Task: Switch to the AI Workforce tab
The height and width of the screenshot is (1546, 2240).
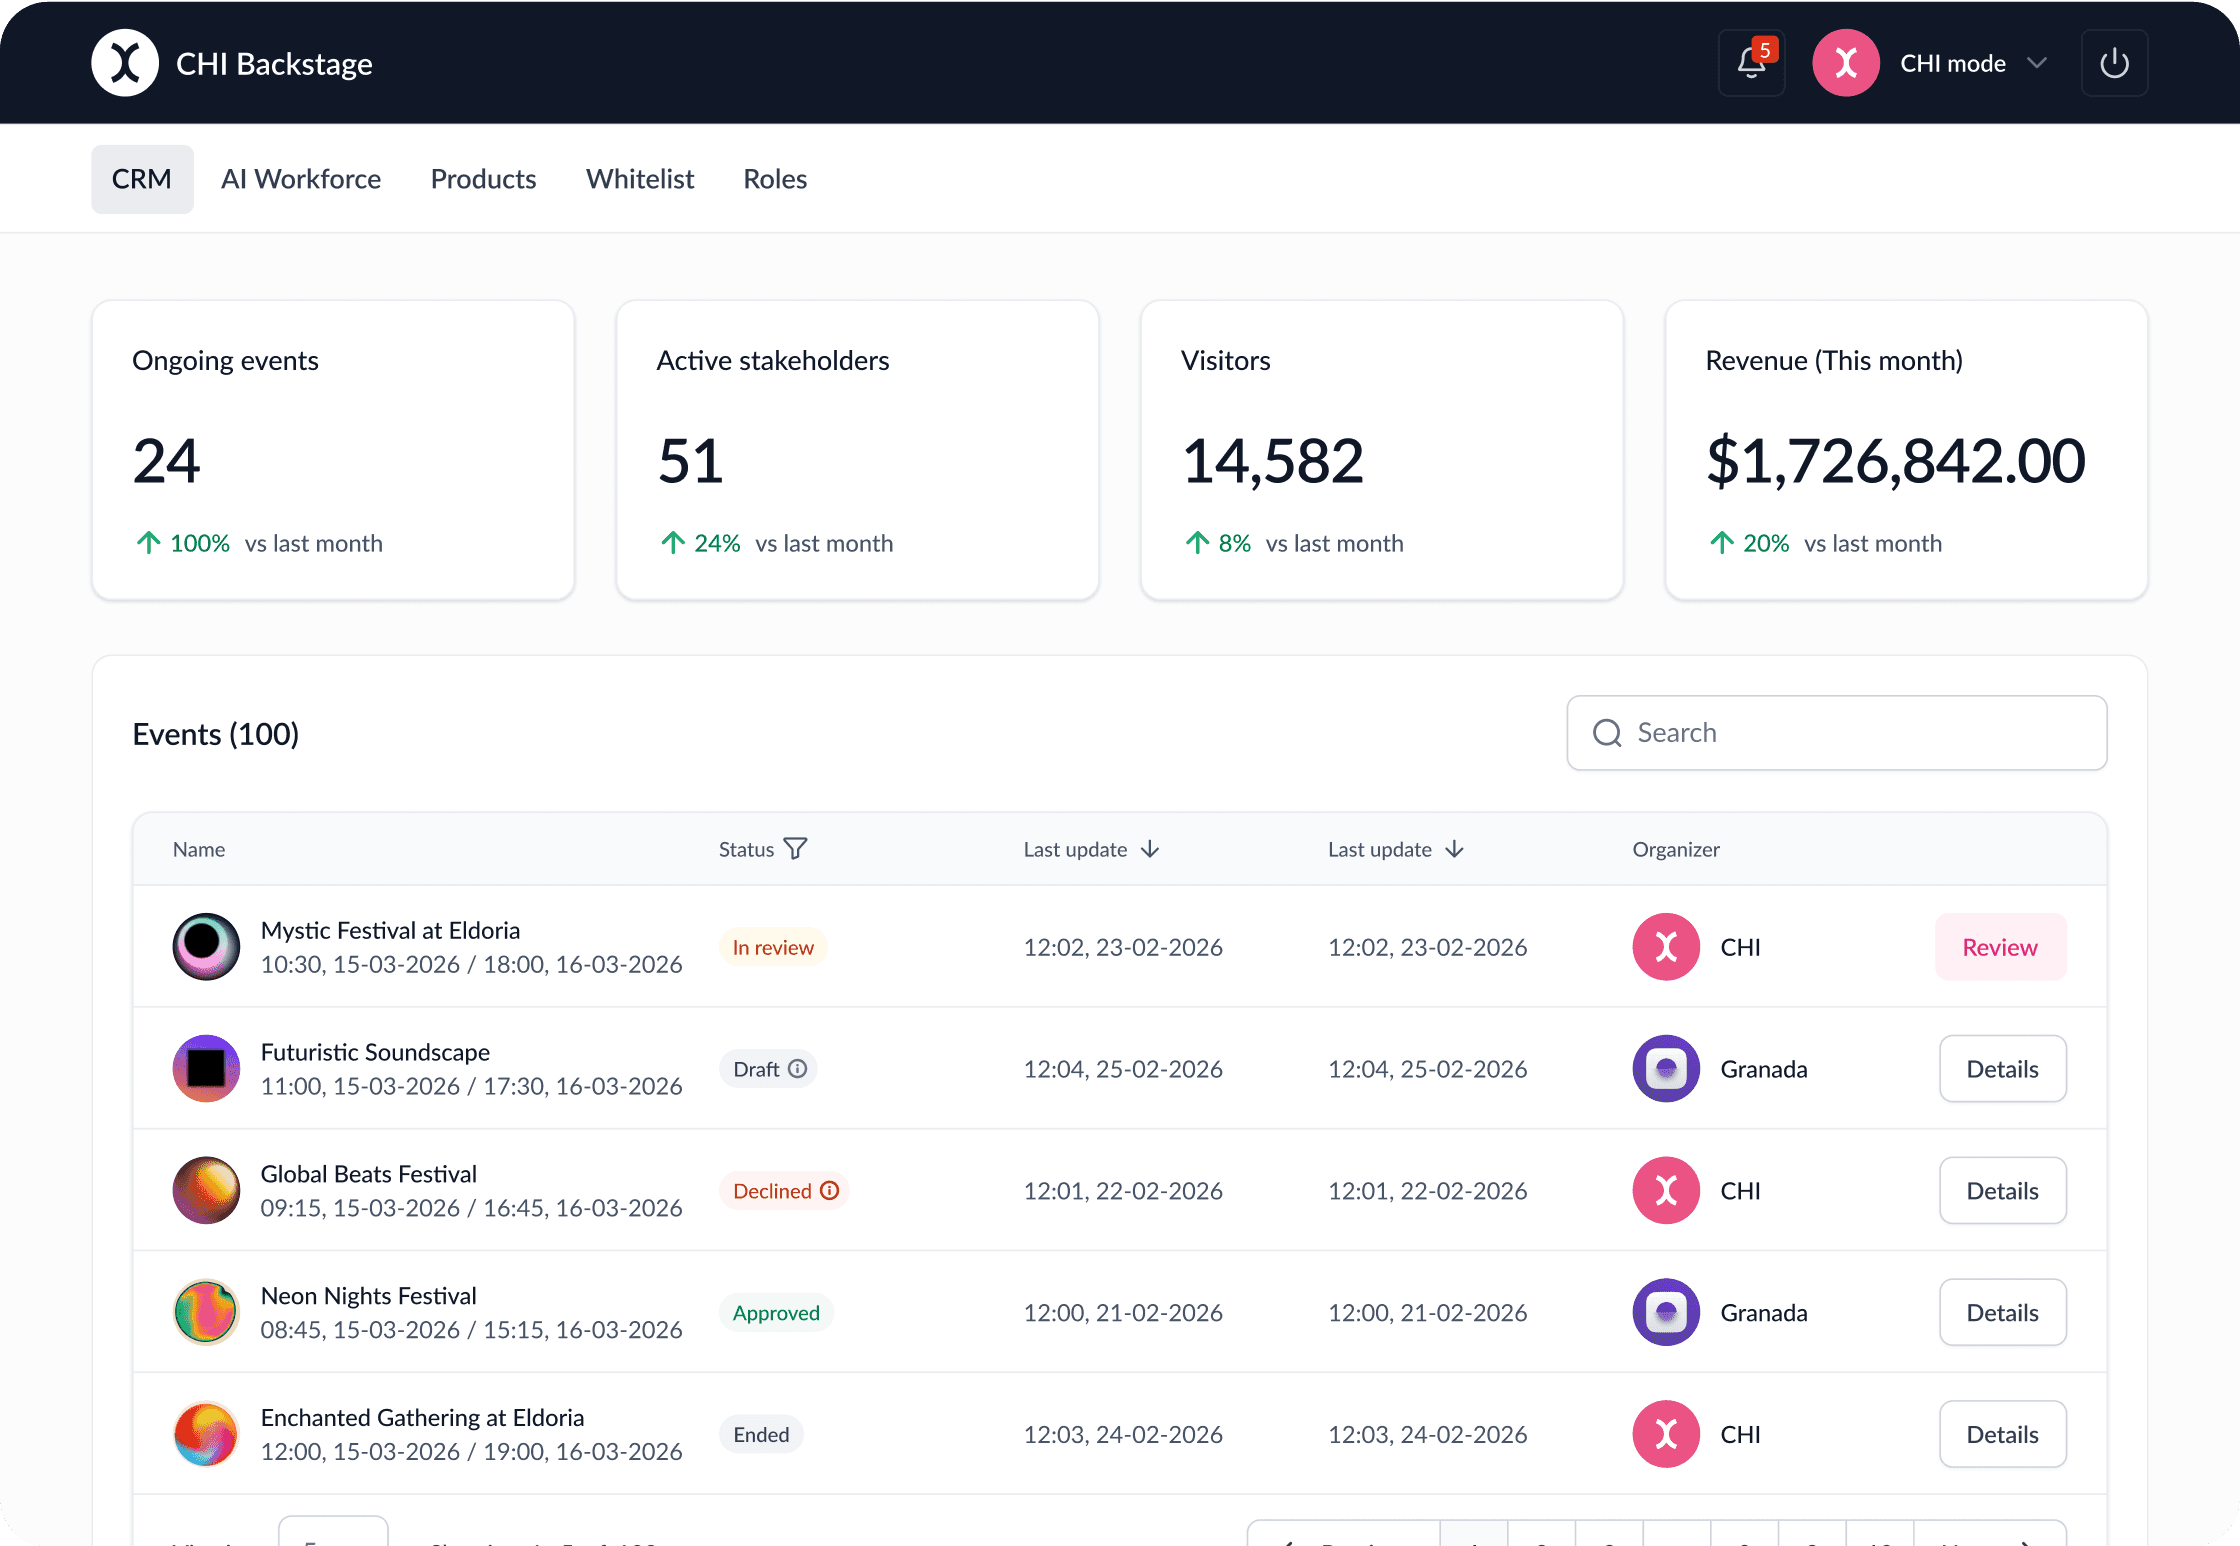Action: coord(301,179)
